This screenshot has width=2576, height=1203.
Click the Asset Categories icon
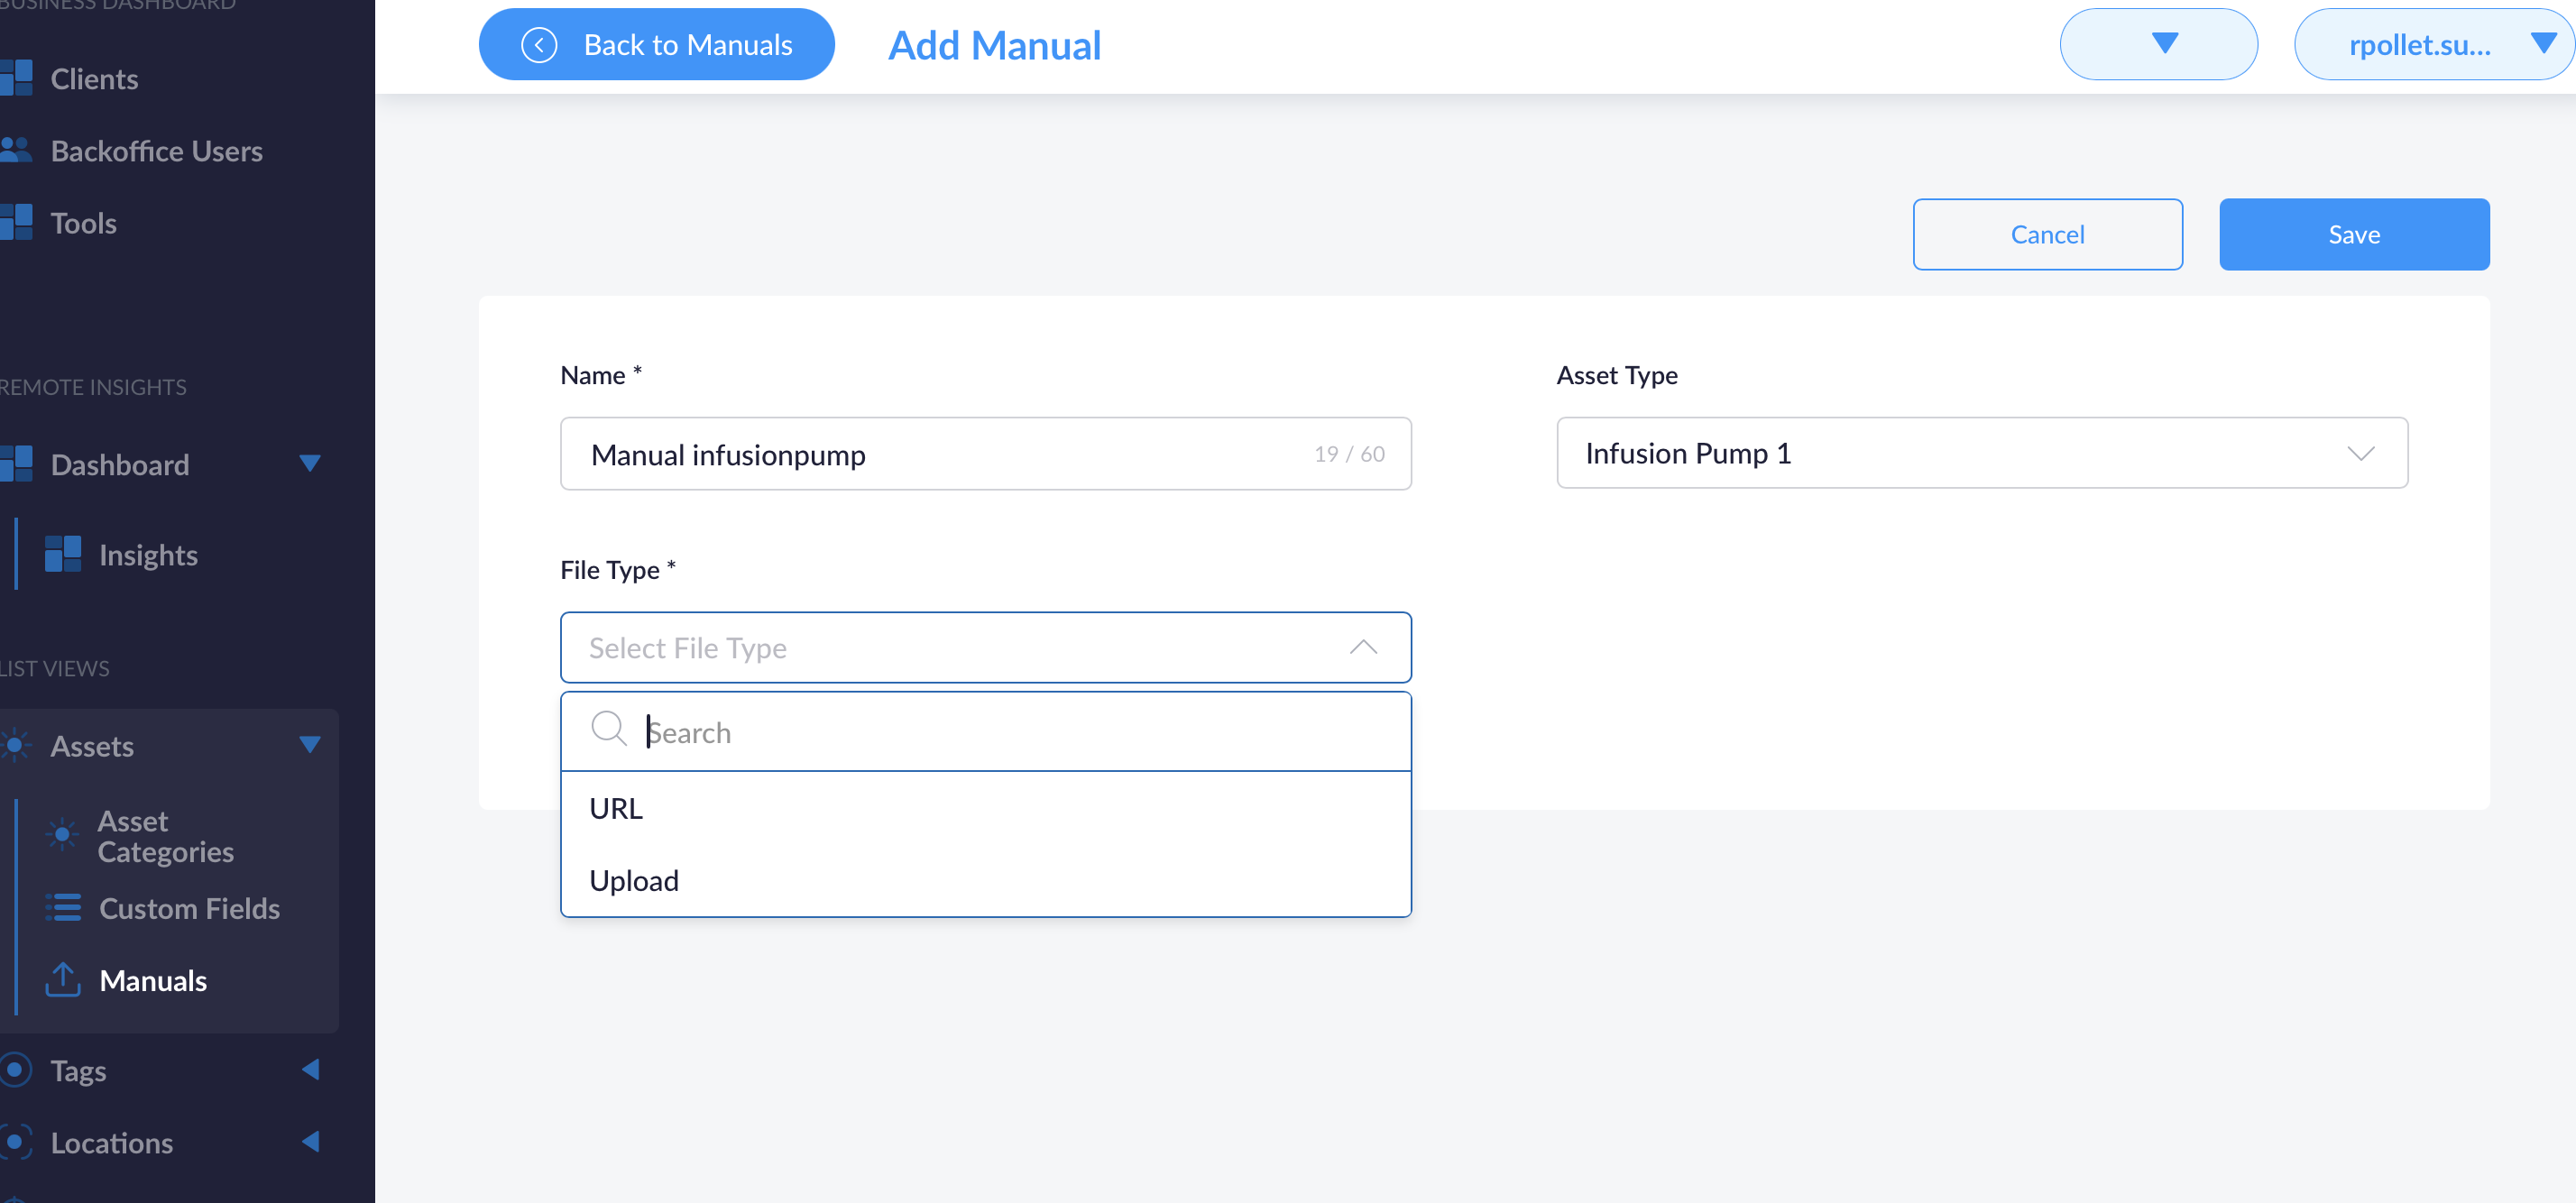tap(63, 833)
